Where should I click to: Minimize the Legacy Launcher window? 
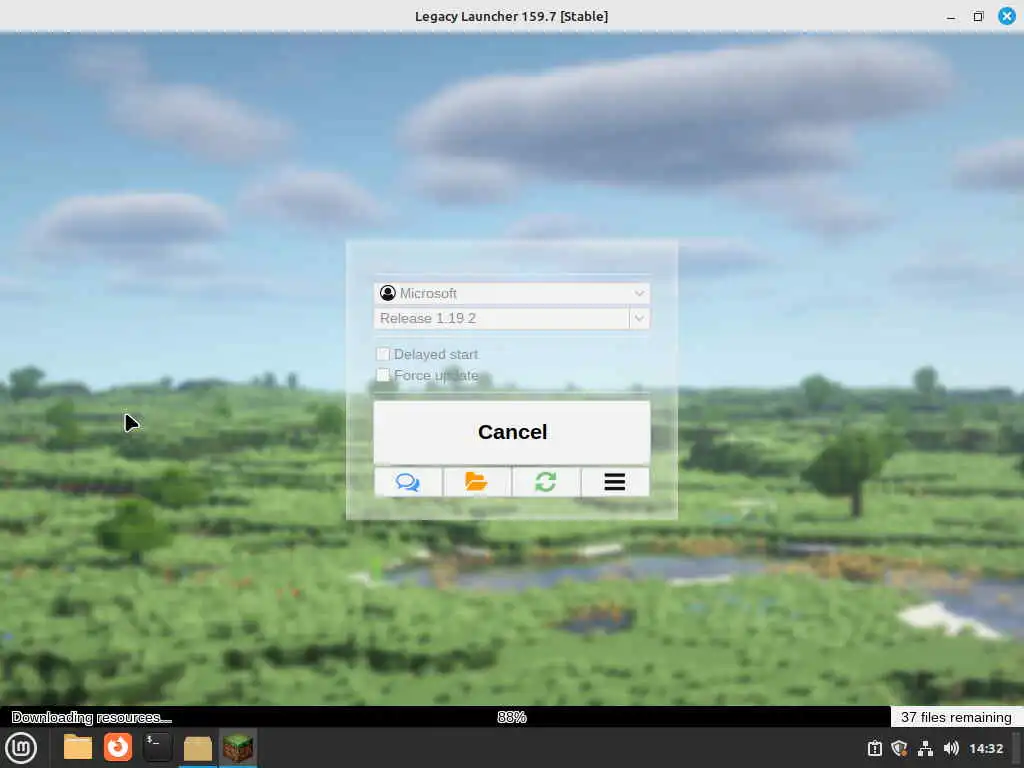[951, 17]
